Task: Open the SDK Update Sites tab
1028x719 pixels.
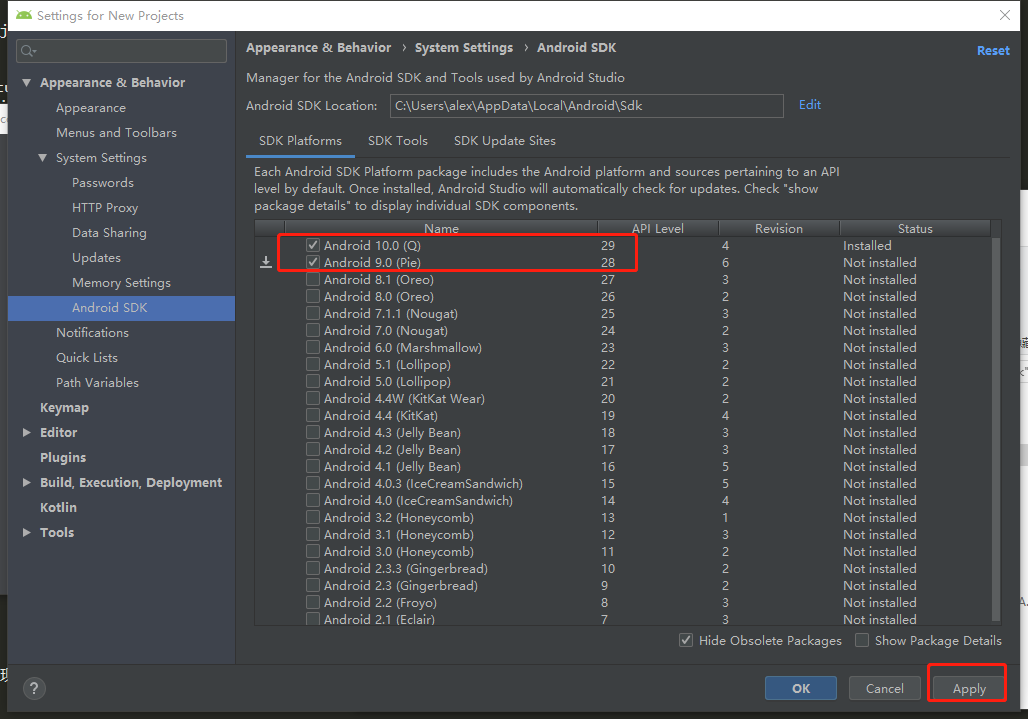Action: pos(505,141)
